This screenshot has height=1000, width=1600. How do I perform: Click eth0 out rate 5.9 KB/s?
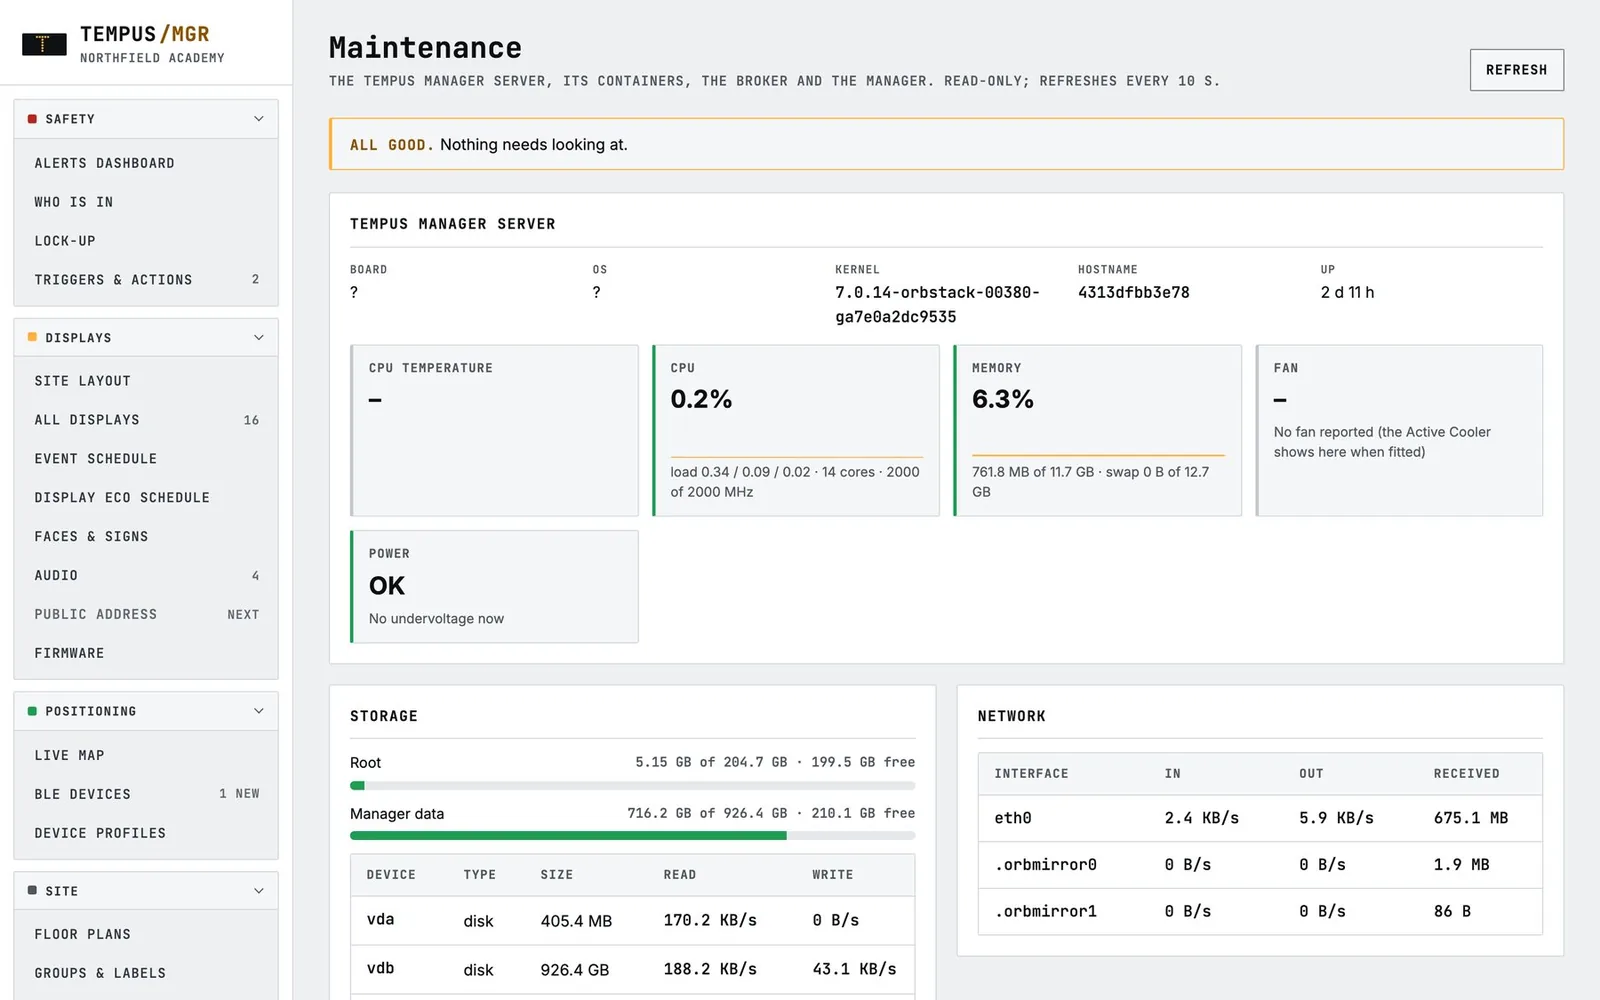coord(1336,818)
